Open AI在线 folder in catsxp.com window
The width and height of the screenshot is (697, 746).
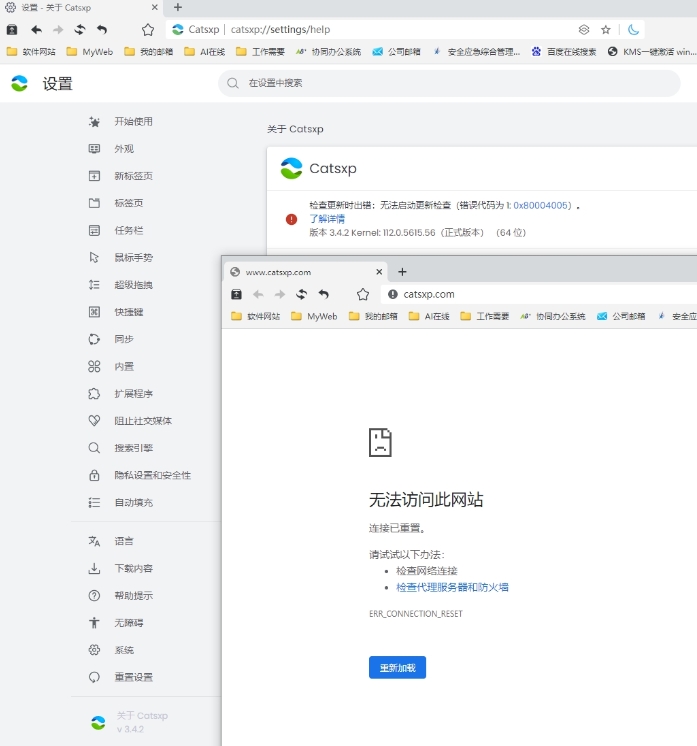tap(429, 316)
